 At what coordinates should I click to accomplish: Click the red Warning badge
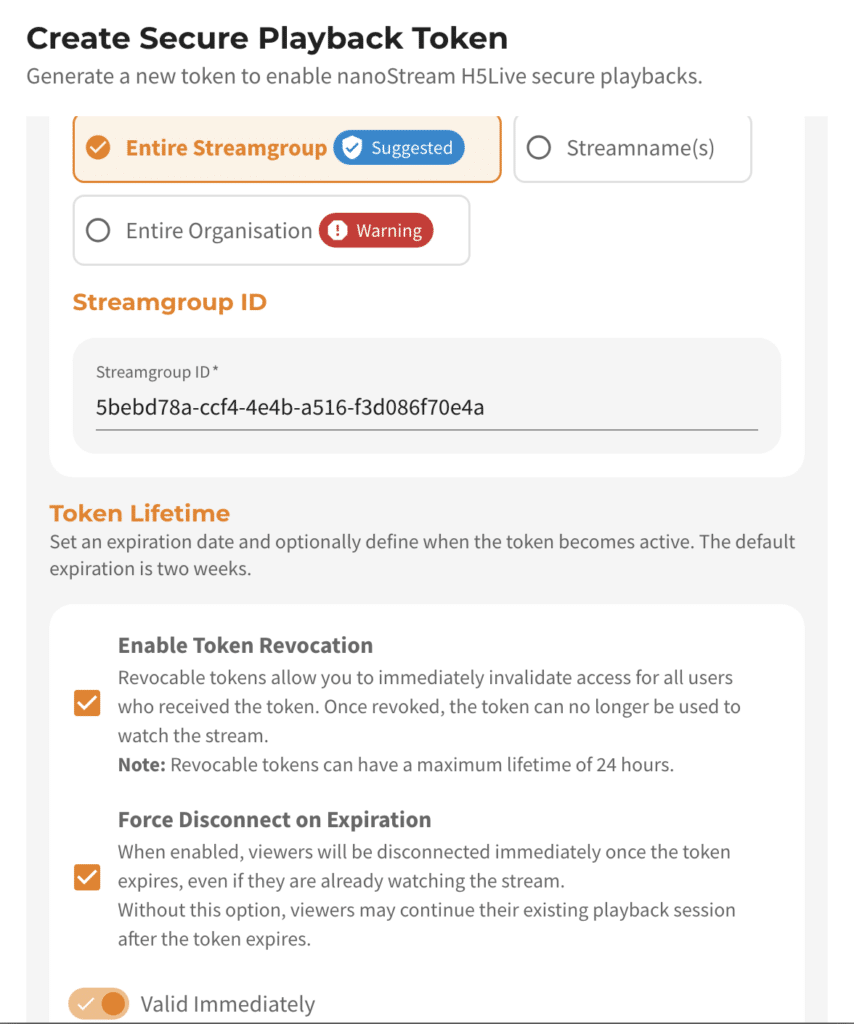point(376,230)
